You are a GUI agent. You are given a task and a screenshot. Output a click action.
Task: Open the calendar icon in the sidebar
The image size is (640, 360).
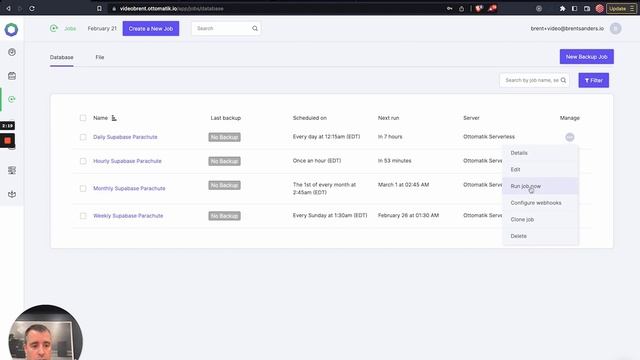click(x=12, y=76)
